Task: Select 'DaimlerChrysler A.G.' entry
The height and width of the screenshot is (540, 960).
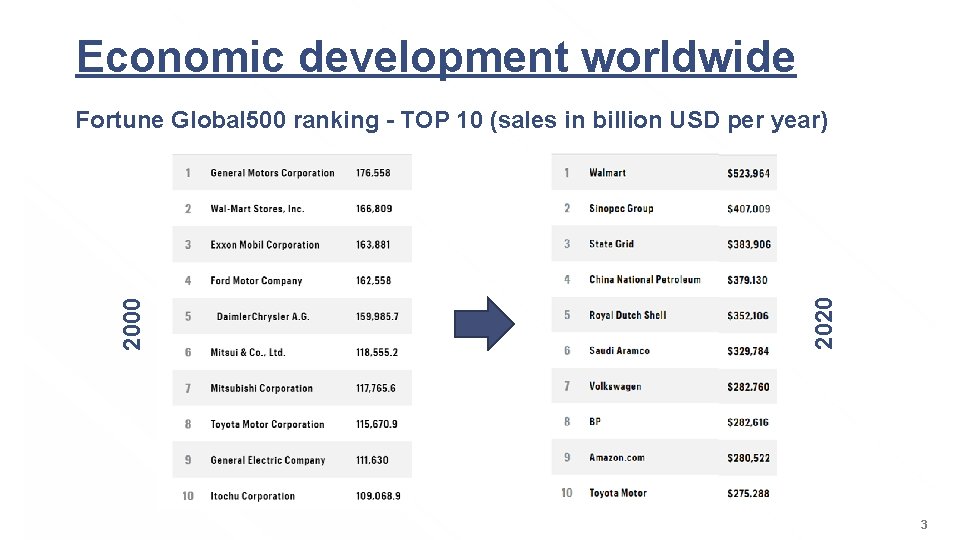Action: coord(263,317)
